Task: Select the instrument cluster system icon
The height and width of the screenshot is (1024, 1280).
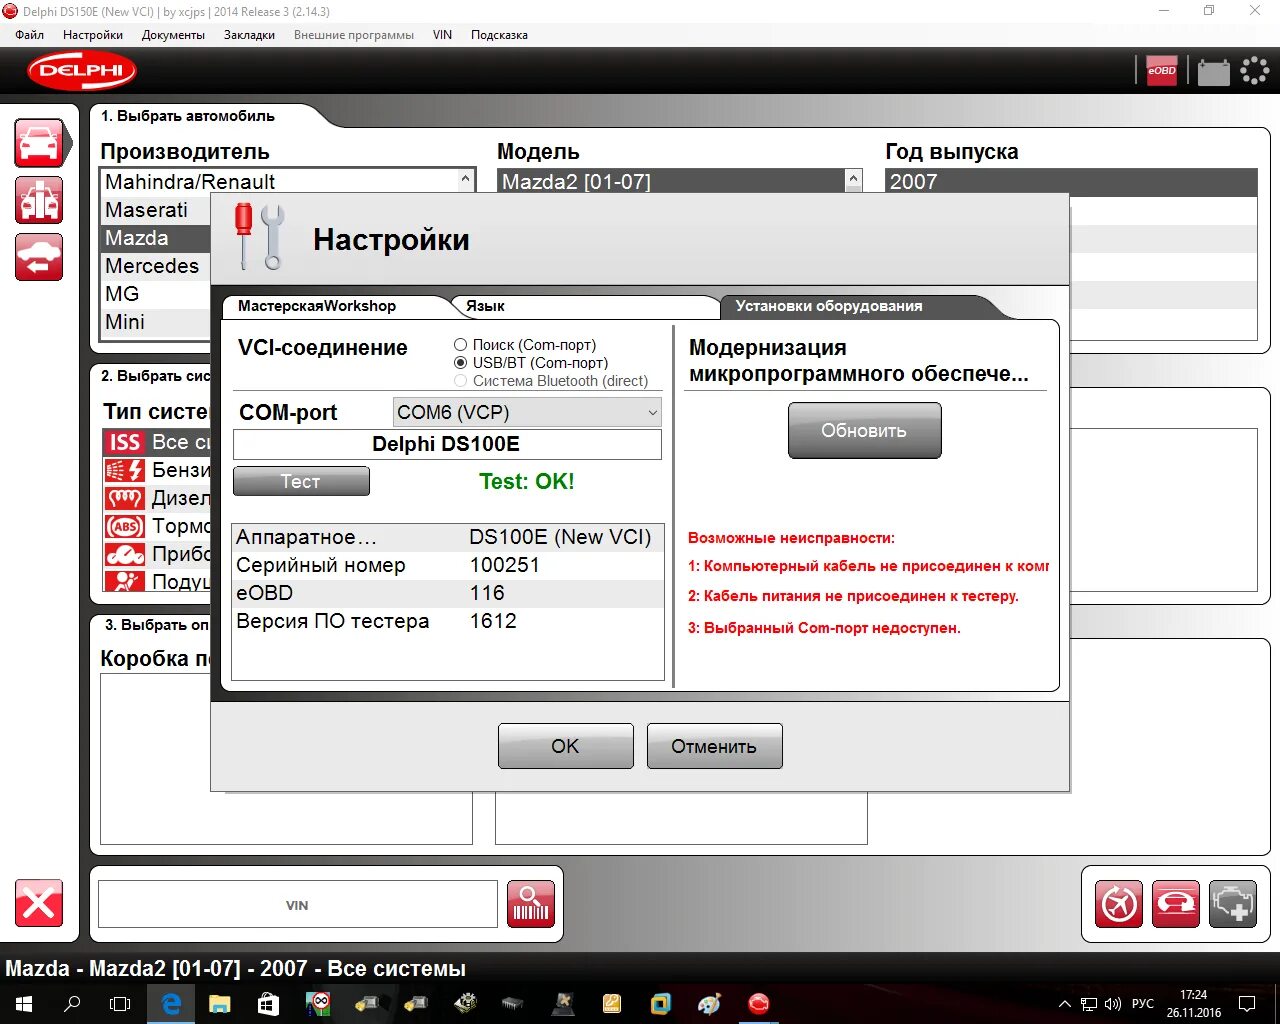Action: click(x=125, y=554)
